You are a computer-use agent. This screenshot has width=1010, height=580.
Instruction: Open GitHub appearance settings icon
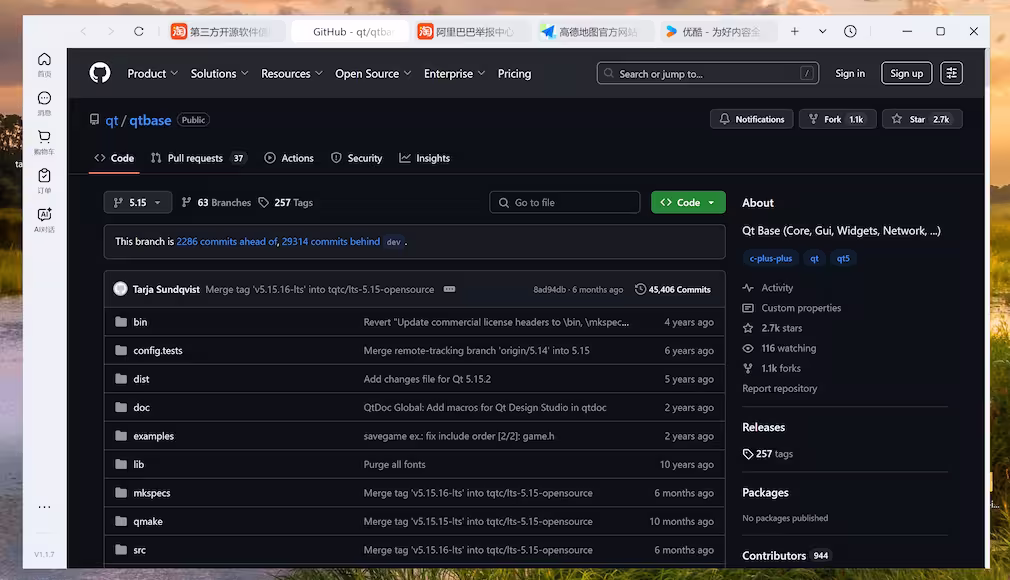951,73
